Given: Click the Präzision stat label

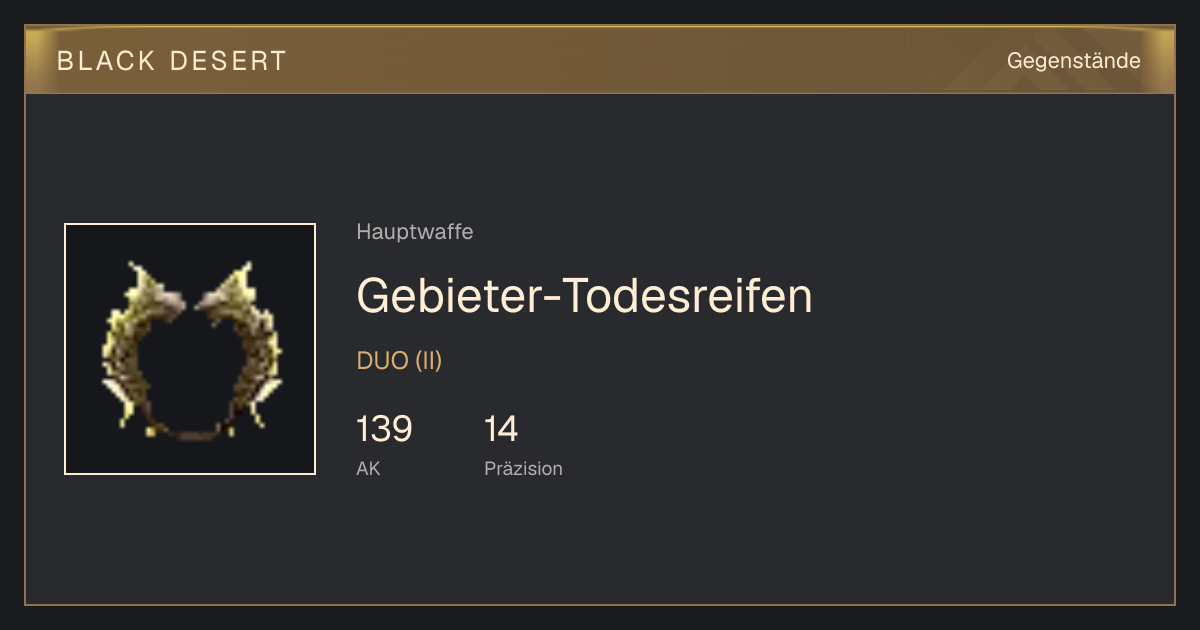Looking at the screenshot, I should coord(523,469).
